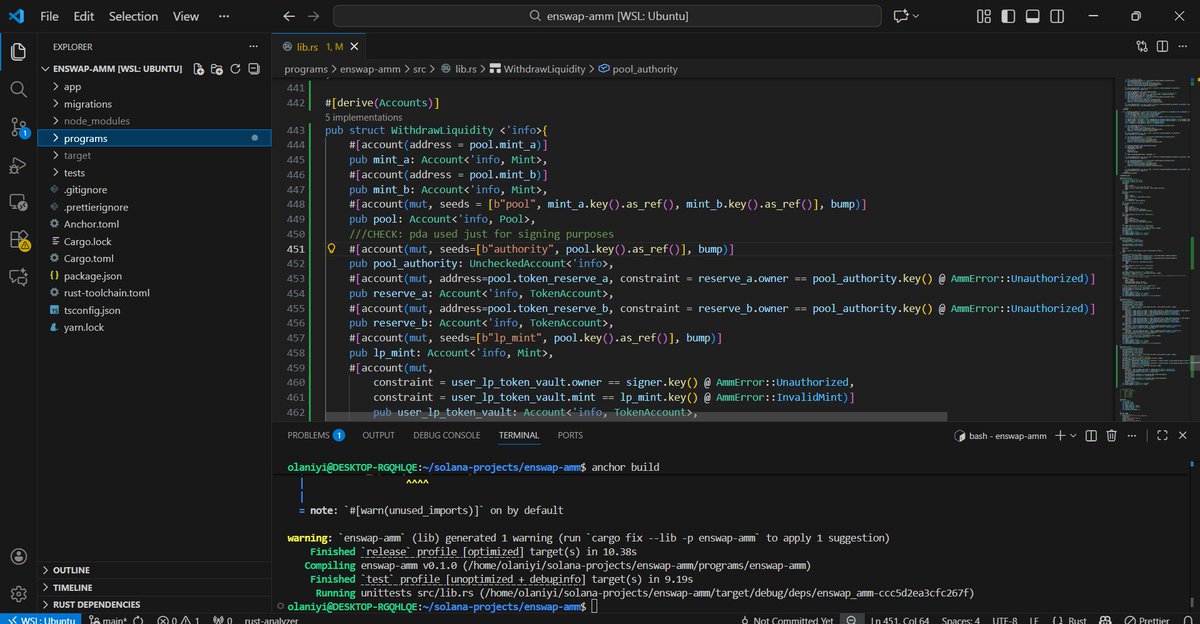Close the terminal panel
Viewport: 1200px width, 624px height.
(x=1184, y=436)
